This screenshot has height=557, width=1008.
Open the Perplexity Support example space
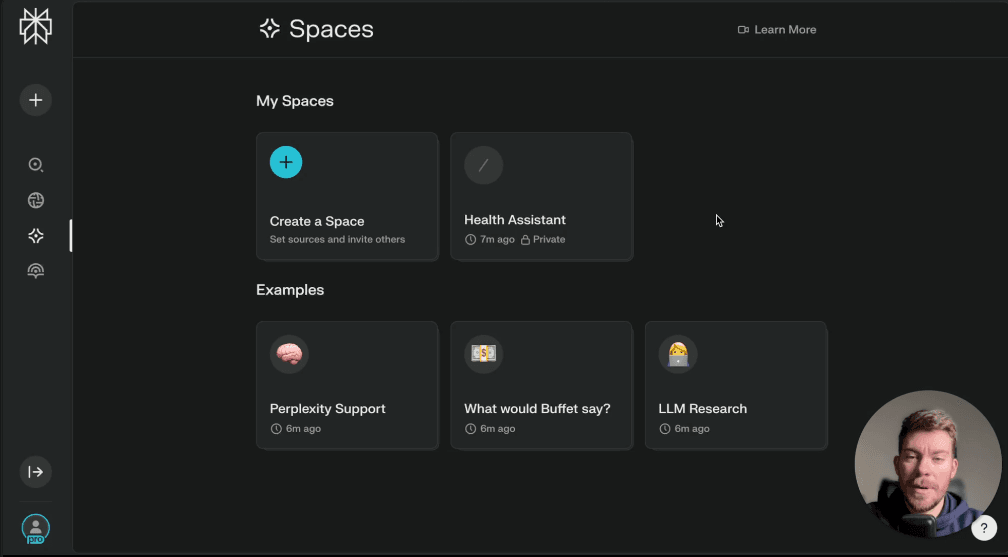(x=347, y=385)
